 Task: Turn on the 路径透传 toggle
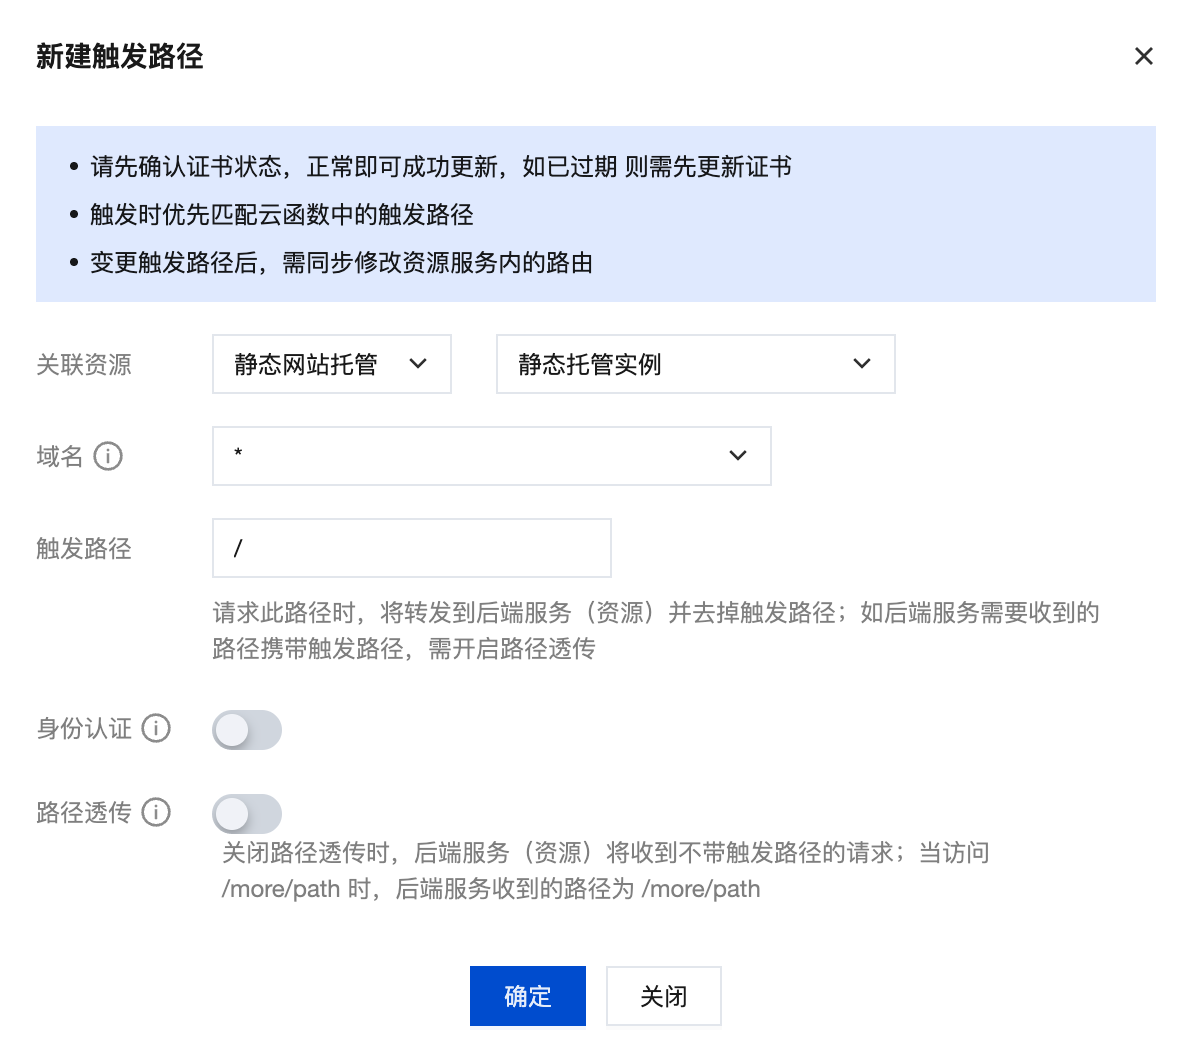click(x=247, y=814)
